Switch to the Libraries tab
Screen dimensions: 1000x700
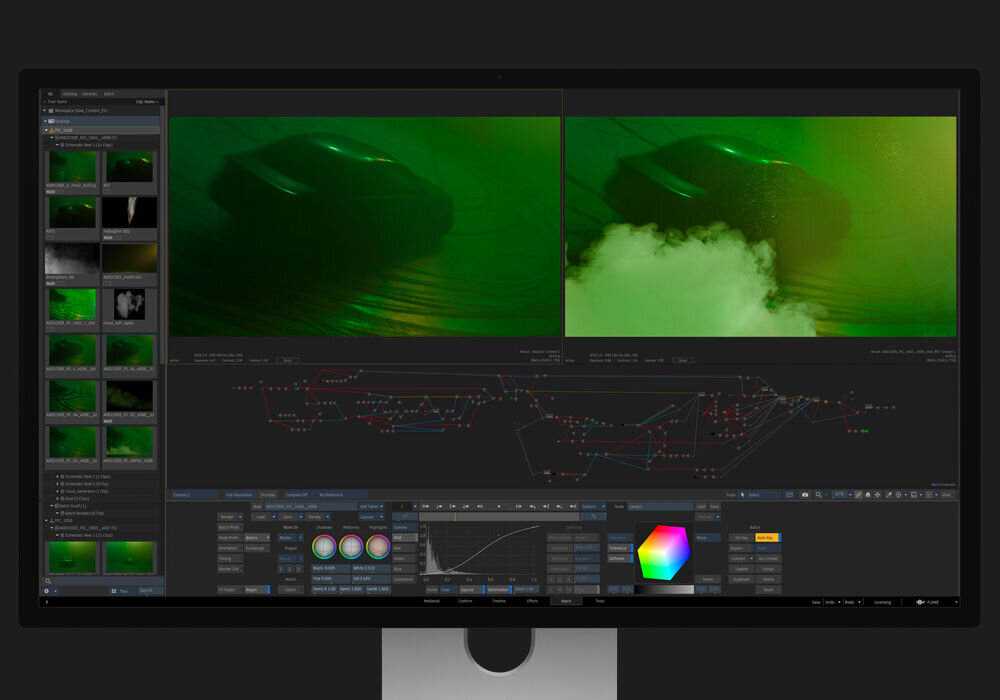pos(89,94)
